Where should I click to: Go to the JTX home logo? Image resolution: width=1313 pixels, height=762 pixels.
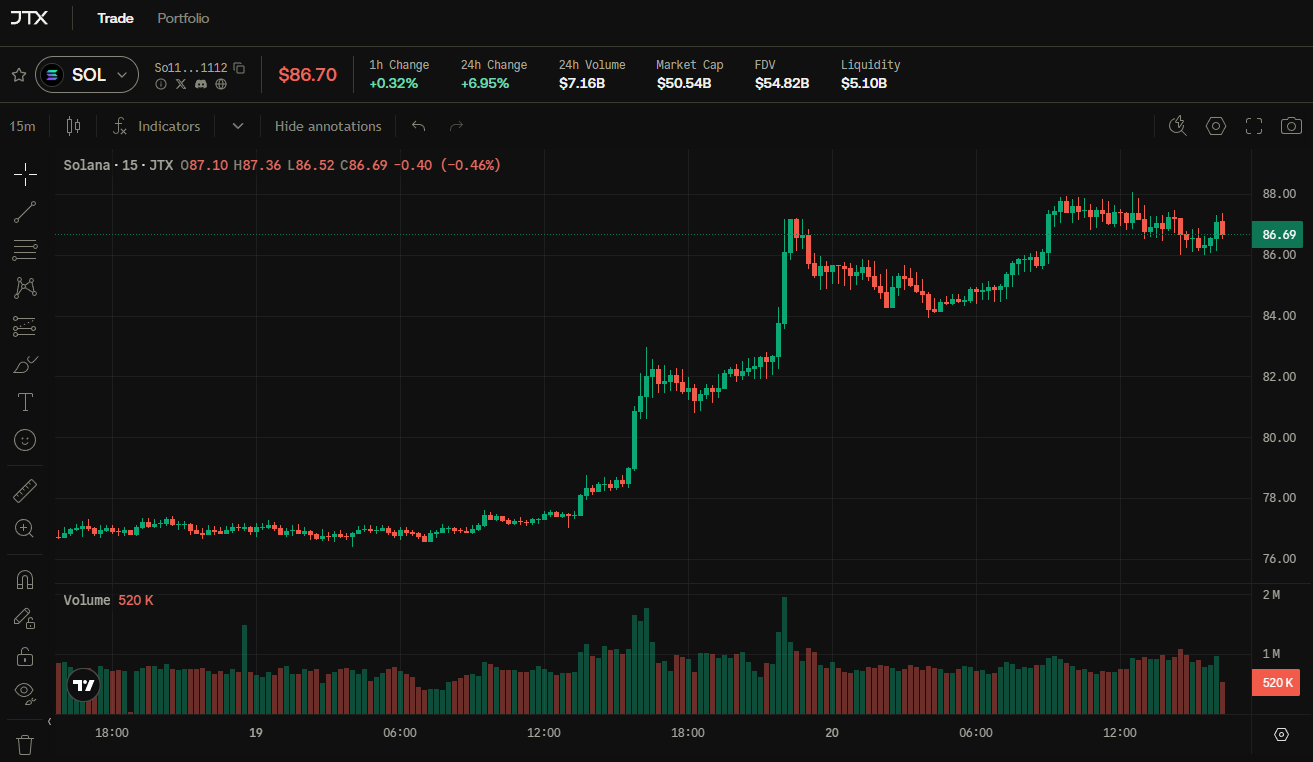pyautogui.click(x=29, y=18)
